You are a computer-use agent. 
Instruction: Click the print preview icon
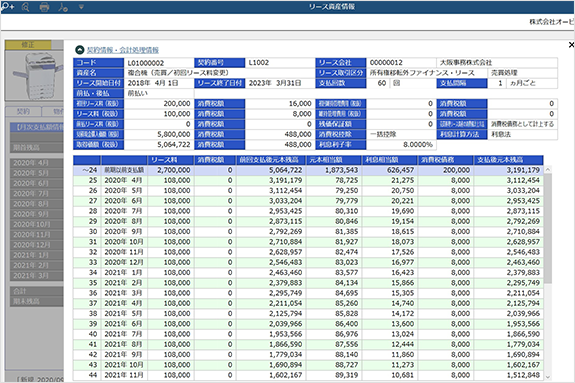click(26, 7)
